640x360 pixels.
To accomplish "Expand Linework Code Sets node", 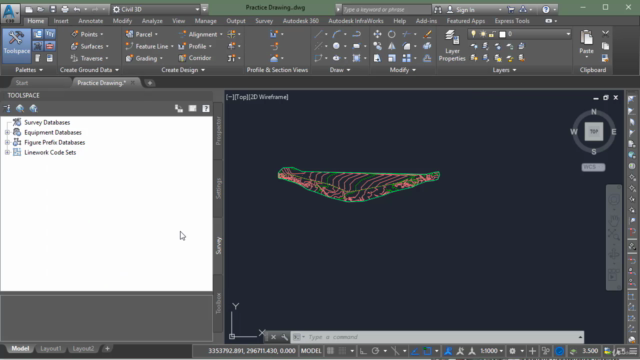I will tap(7, 152).
